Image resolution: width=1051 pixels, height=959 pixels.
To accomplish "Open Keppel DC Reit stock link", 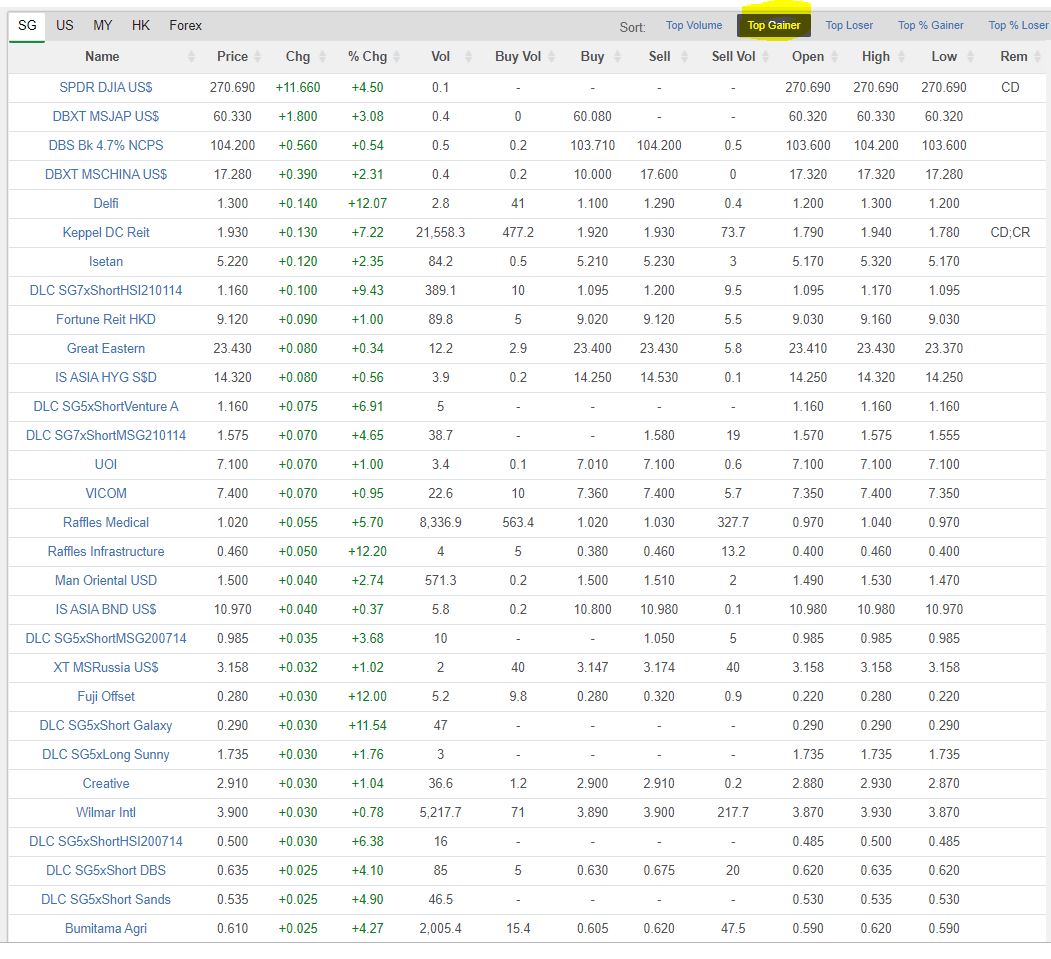I will 106,233.
